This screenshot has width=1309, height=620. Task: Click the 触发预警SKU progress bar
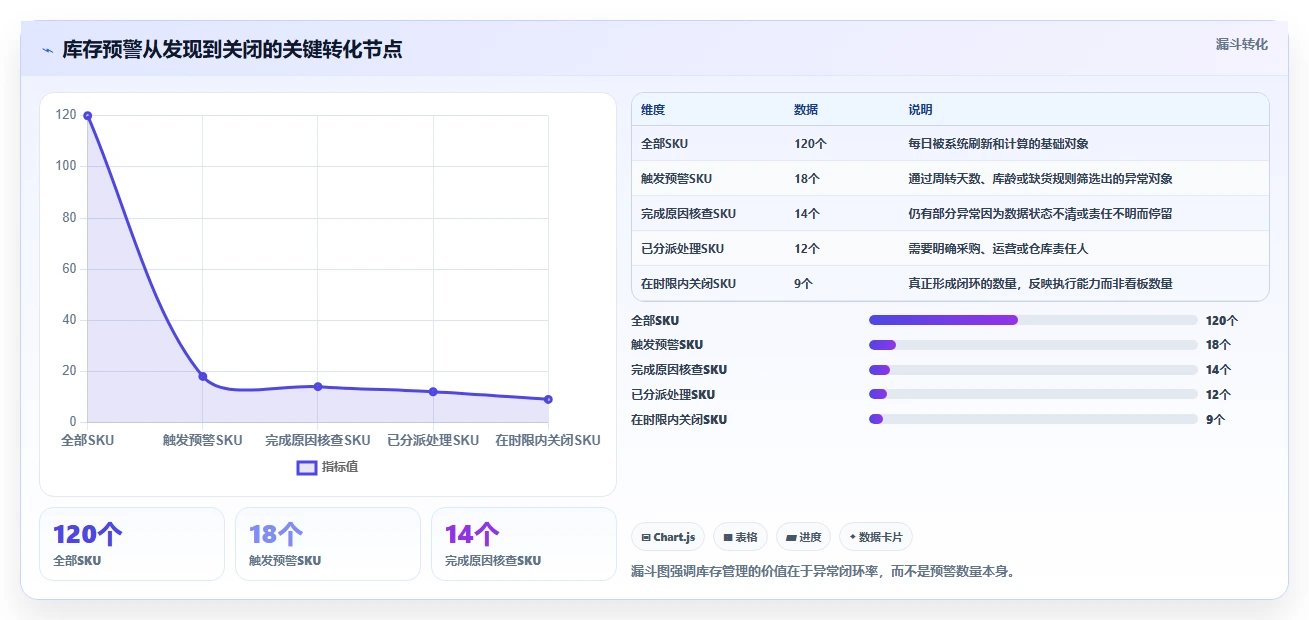pyautogui.click(x=1033, y=345)
